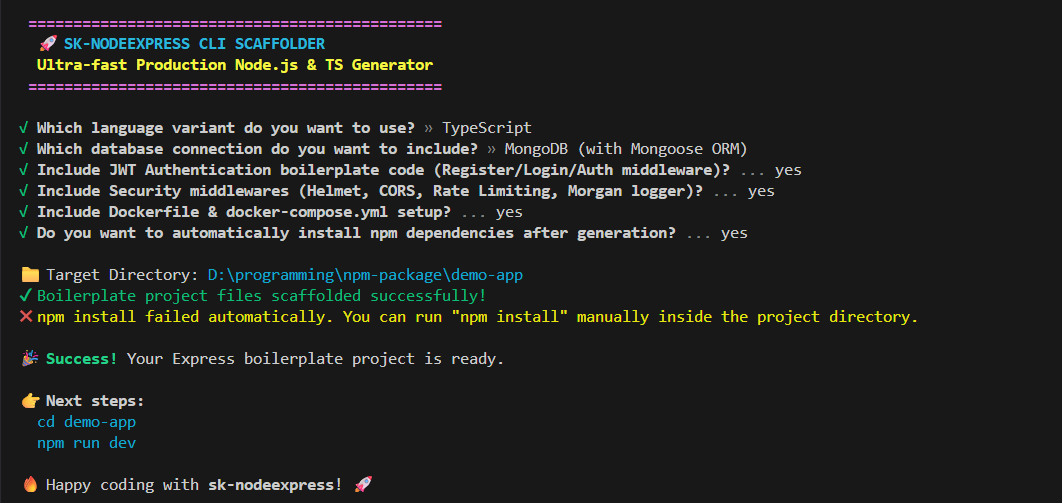Image resolution: width=1062 pixels, height=503 pixels.
Task: Click the fire emoji before Happy coding
Action: (30, 485)
